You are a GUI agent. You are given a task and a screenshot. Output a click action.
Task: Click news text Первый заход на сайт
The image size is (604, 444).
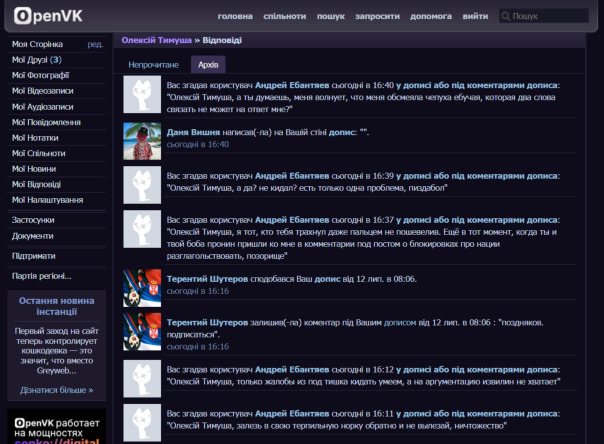pos(57,351)
